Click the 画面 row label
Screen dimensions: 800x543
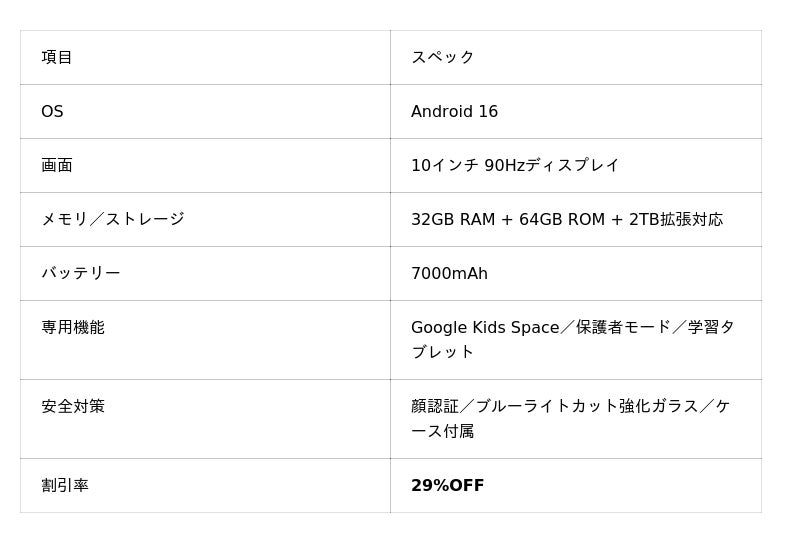coord(57,165)
